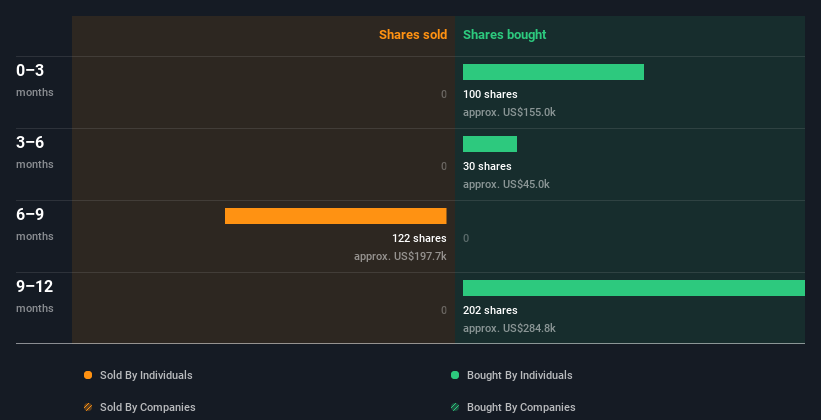Click the 0–3 months row label
The height and width of the screenshot is (420, 821).
[x=35, y=80]
